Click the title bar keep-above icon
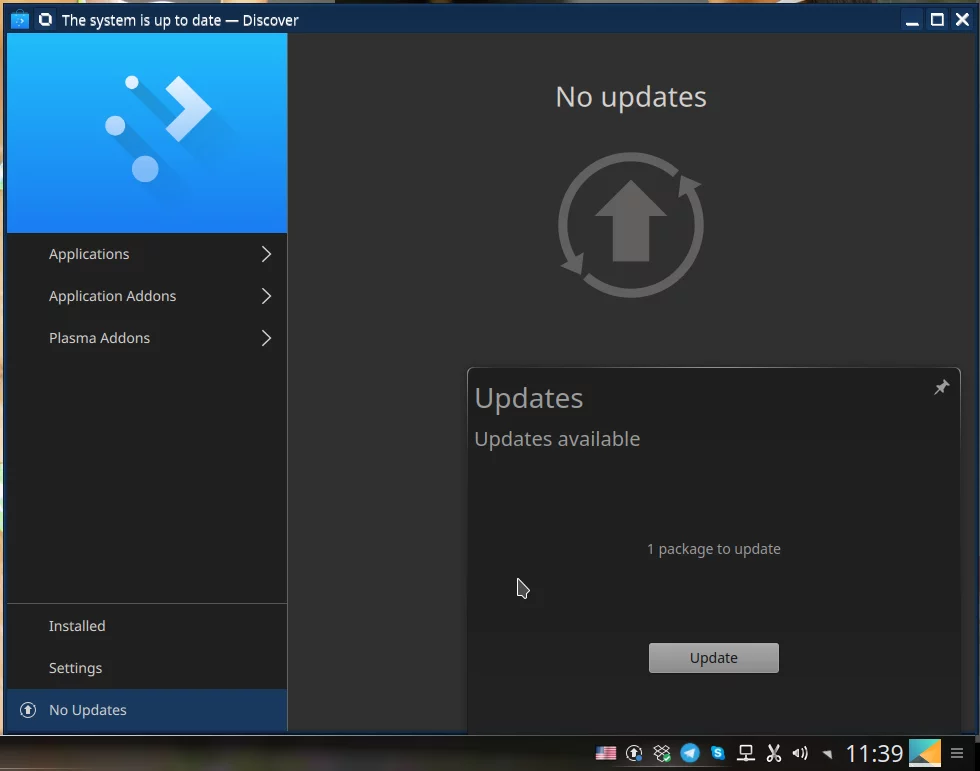 click(x=45, y=20)
